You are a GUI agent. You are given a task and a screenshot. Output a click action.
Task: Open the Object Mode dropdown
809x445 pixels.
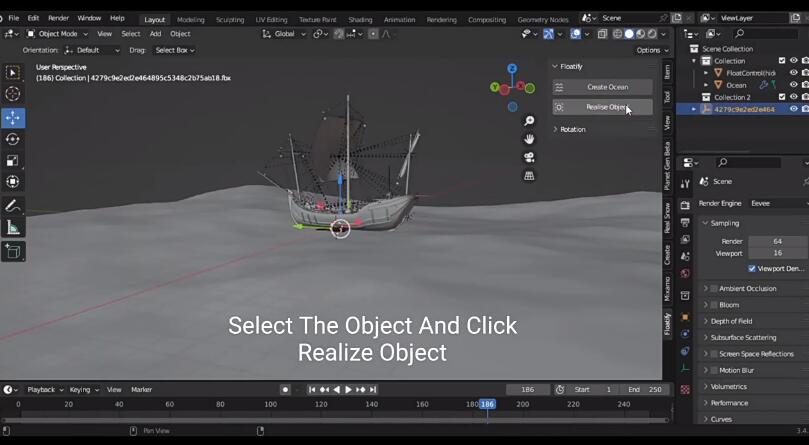[57, 34]
